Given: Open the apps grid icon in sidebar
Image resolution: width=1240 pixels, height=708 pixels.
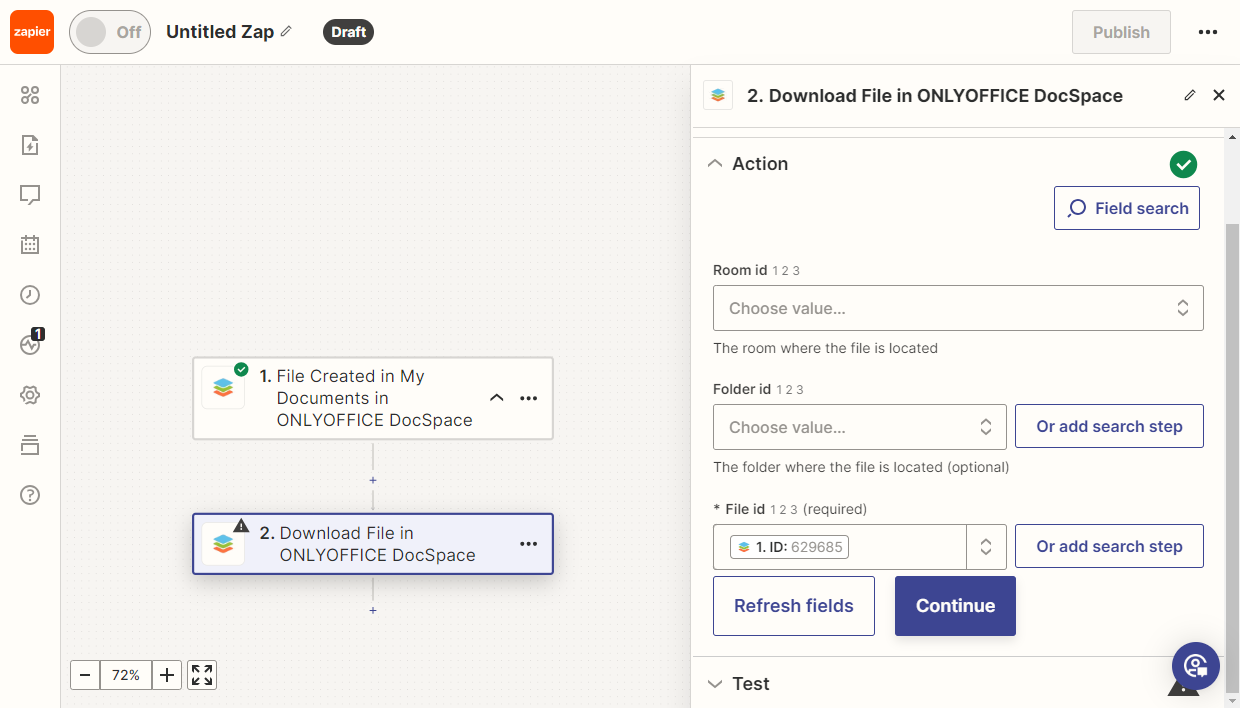Looking at the screenshot, I should point(30,95).
